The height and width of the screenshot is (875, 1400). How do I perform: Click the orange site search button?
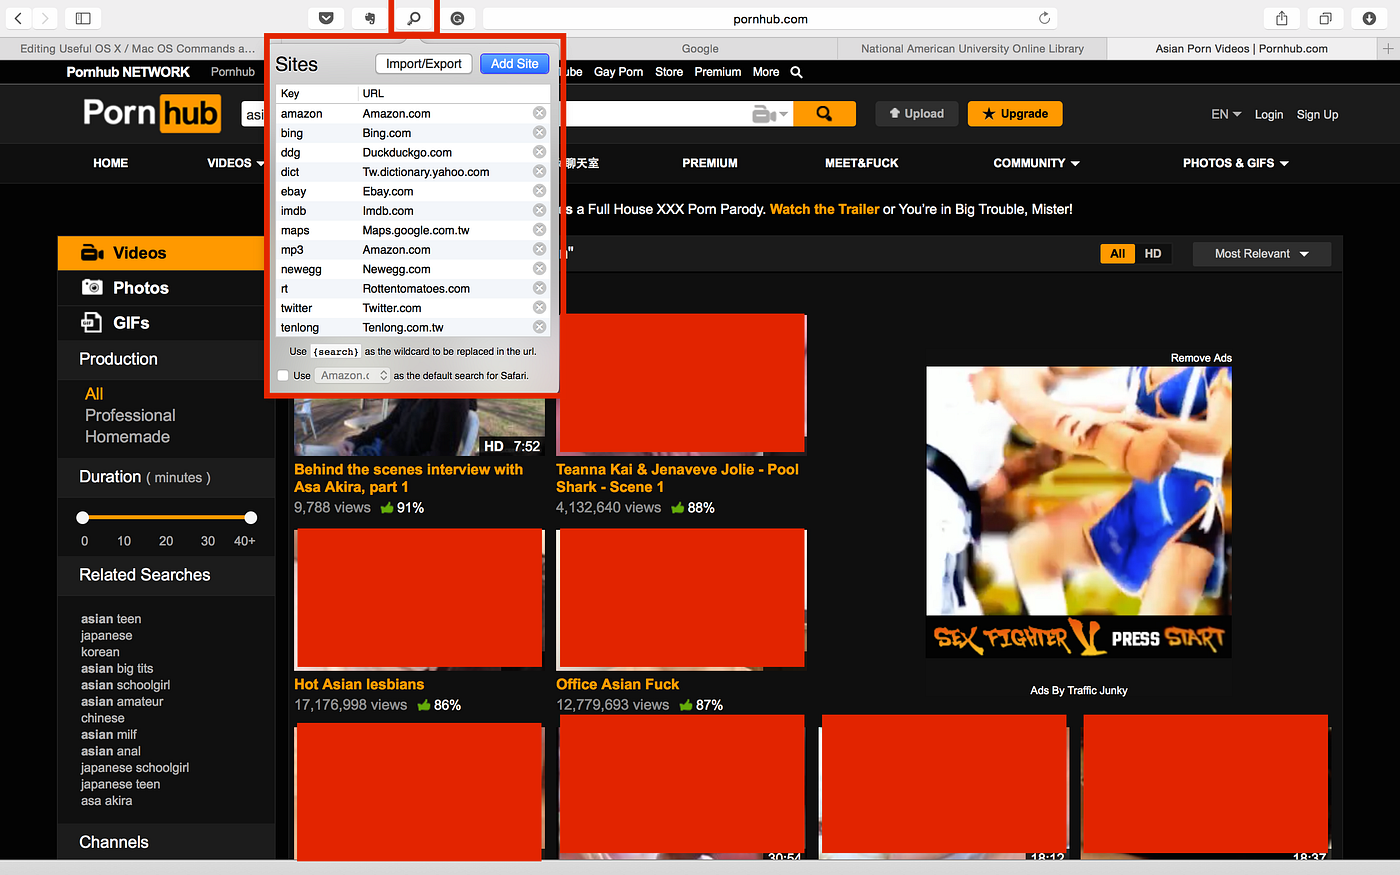pyautogui.click(x=824, y=114)
